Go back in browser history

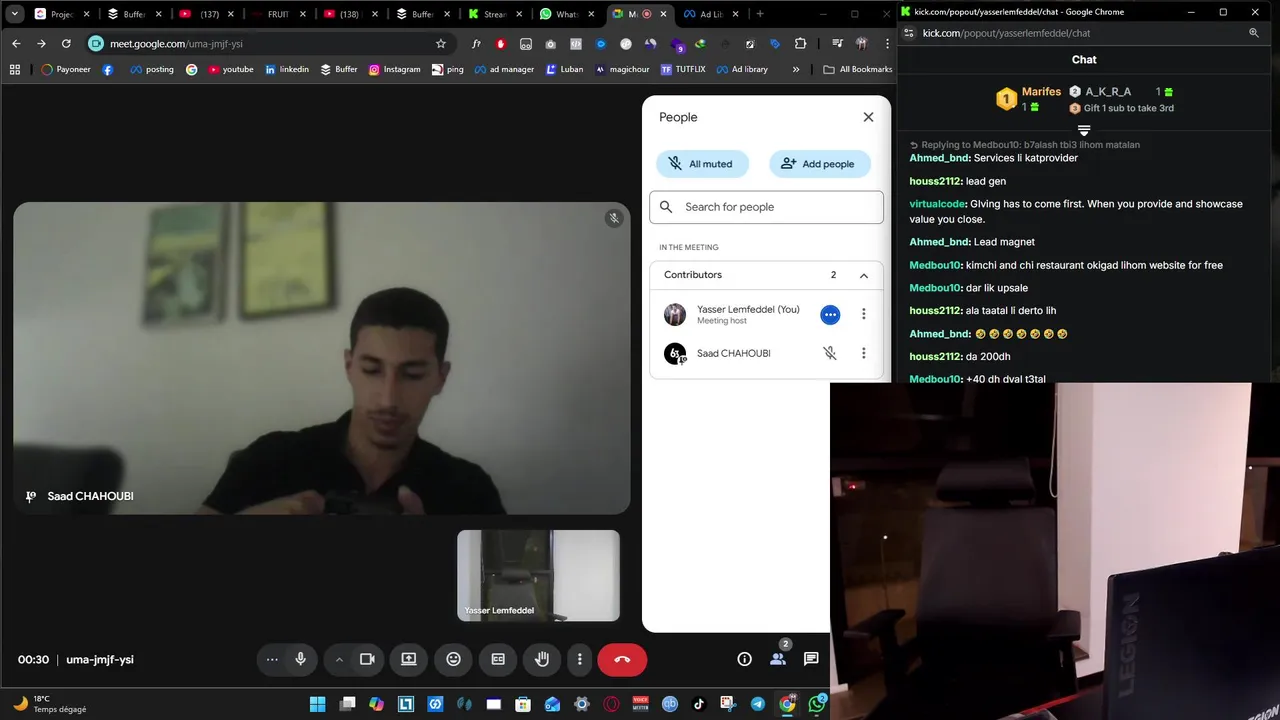(x=16, y=44)
